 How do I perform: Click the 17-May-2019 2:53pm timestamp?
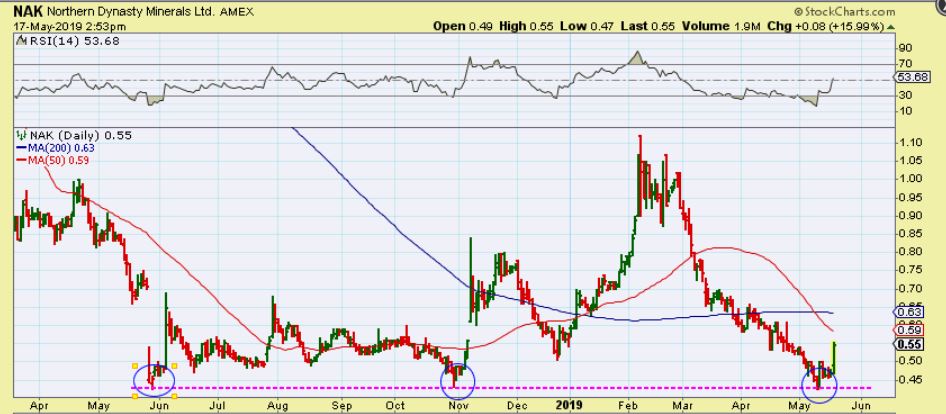click(x=70, y=27)
